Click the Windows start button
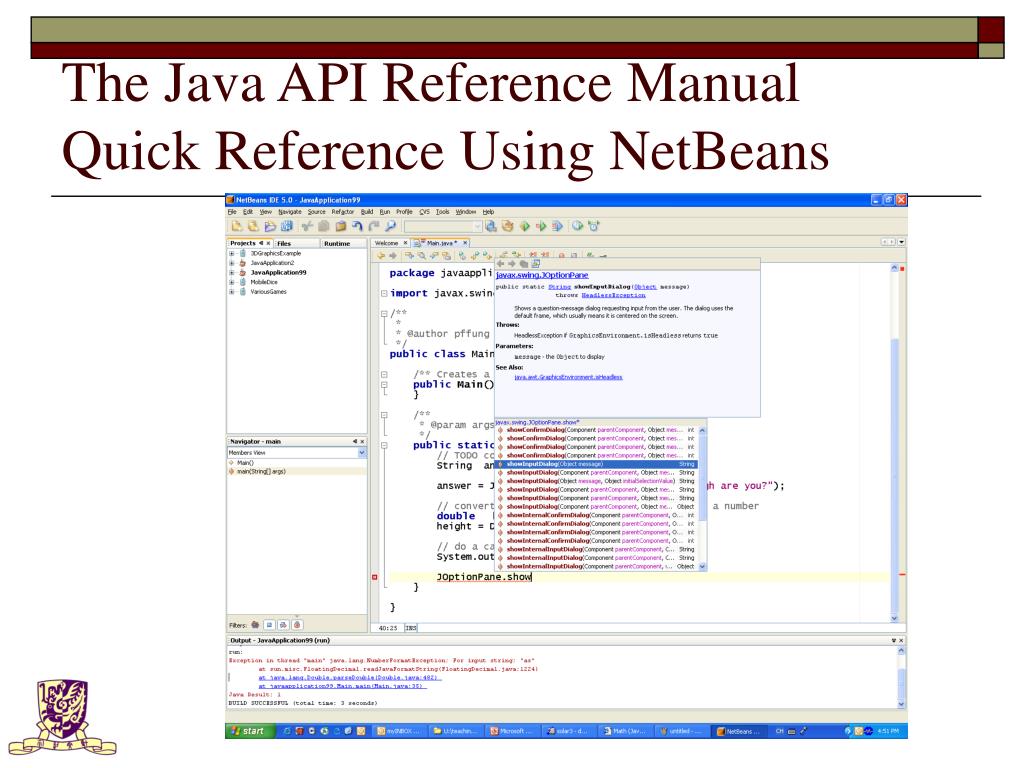Viewport: 1024px width, 768px height. (248, 731)
